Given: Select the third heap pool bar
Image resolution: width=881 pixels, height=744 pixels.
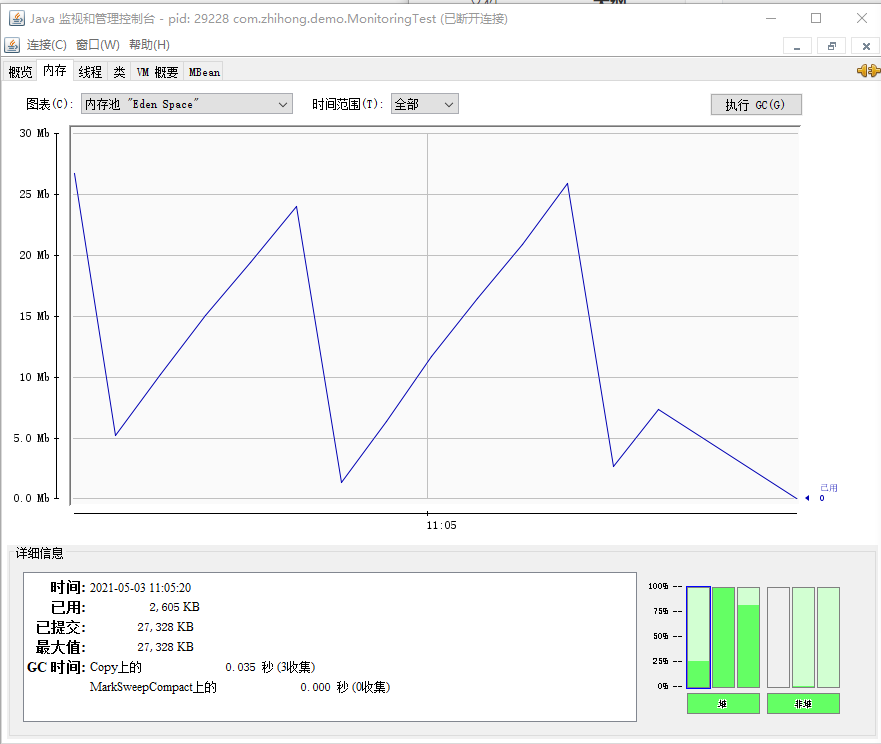Looking at the screenshot, I should [748, 637].
